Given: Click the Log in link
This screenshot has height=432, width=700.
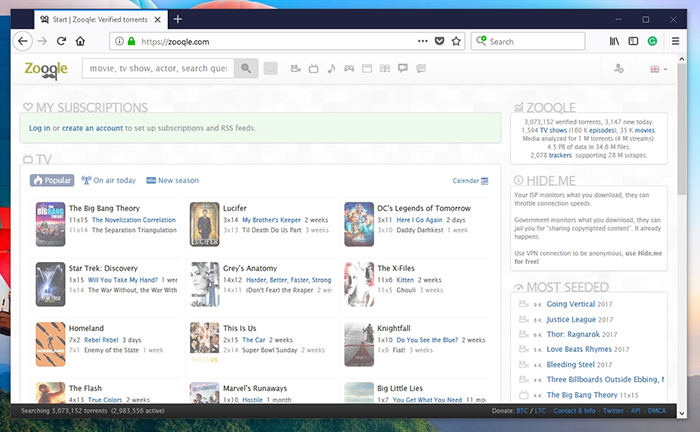Looking at the screenshot, I should 39,128.
